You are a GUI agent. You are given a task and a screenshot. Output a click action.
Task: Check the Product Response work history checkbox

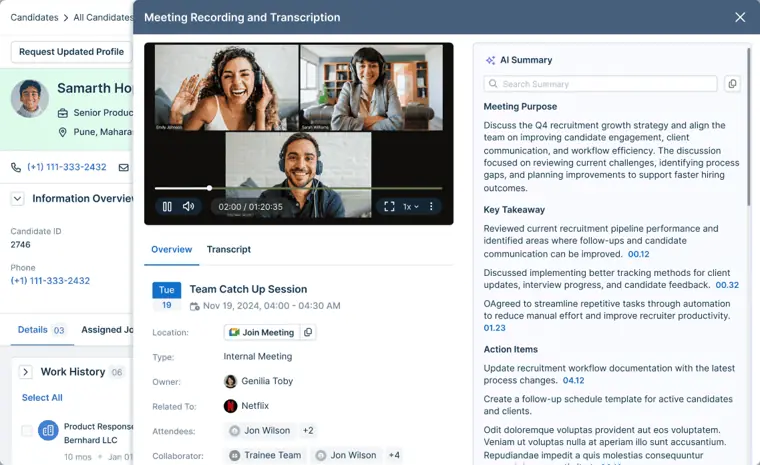tap(27, 430)
